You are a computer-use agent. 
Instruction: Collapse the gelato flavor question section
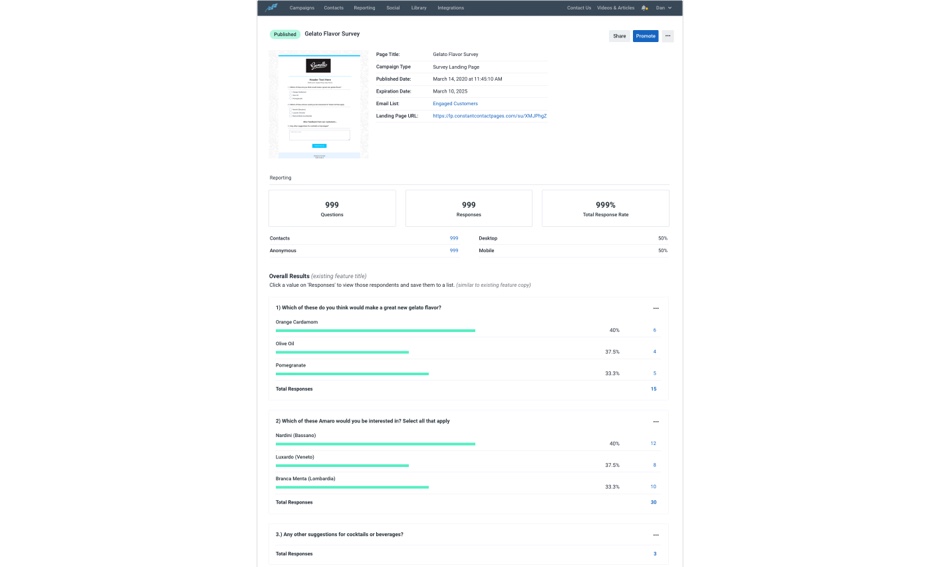point(656,308)
